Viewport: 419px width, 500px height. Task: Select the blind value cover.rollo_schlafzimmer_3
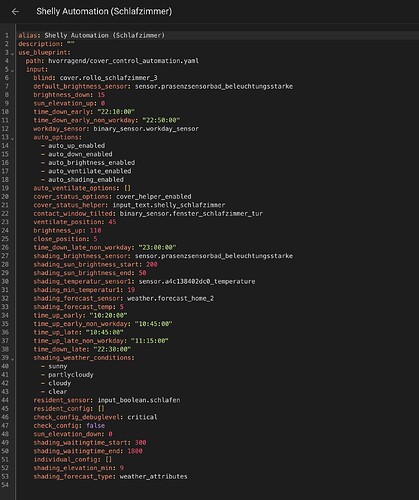click(x=108, y=78)
